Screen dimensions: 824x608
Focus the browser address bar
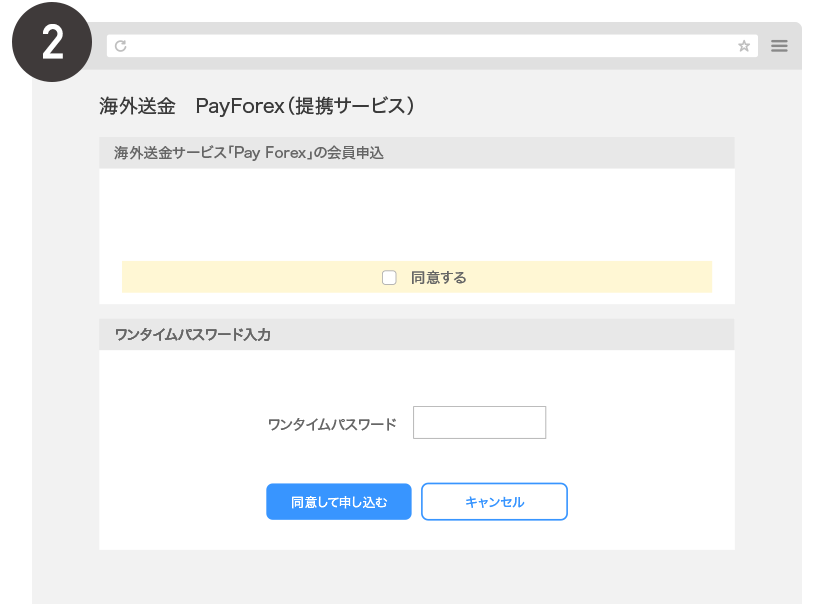point(432,46)
